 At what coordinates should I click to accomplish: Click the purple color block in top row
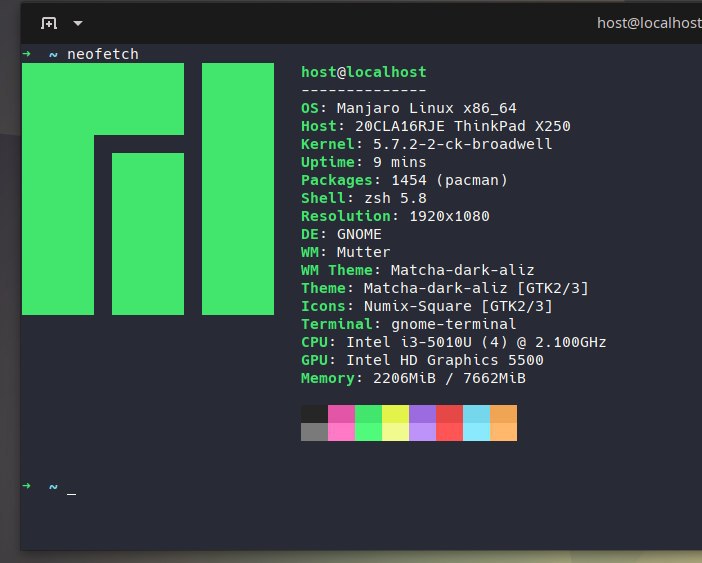click(423, 414)
